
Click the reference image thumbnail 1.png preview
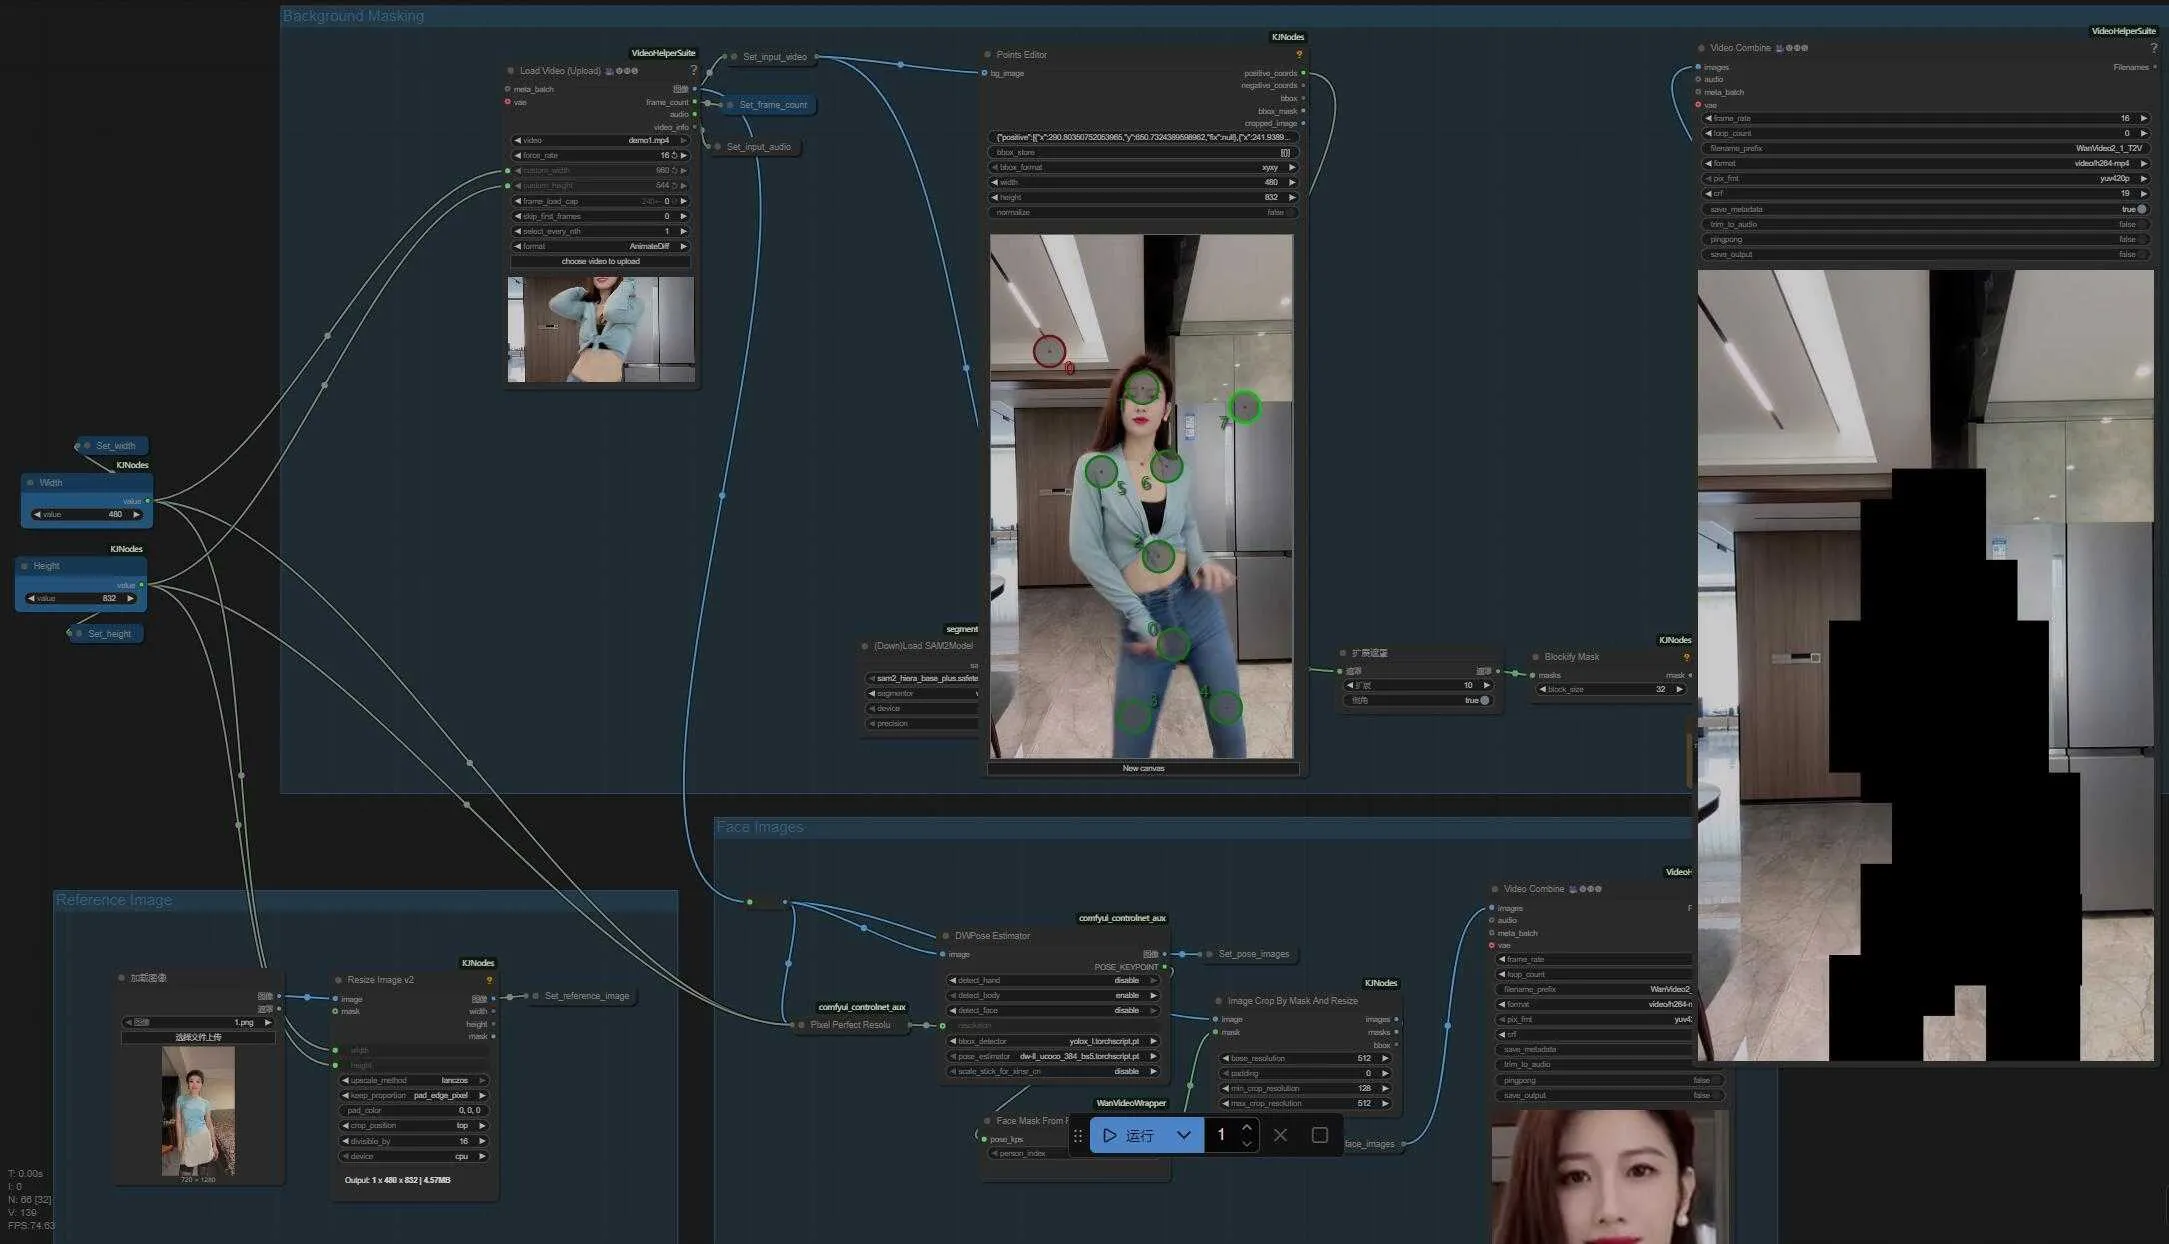click(198, 1110)
